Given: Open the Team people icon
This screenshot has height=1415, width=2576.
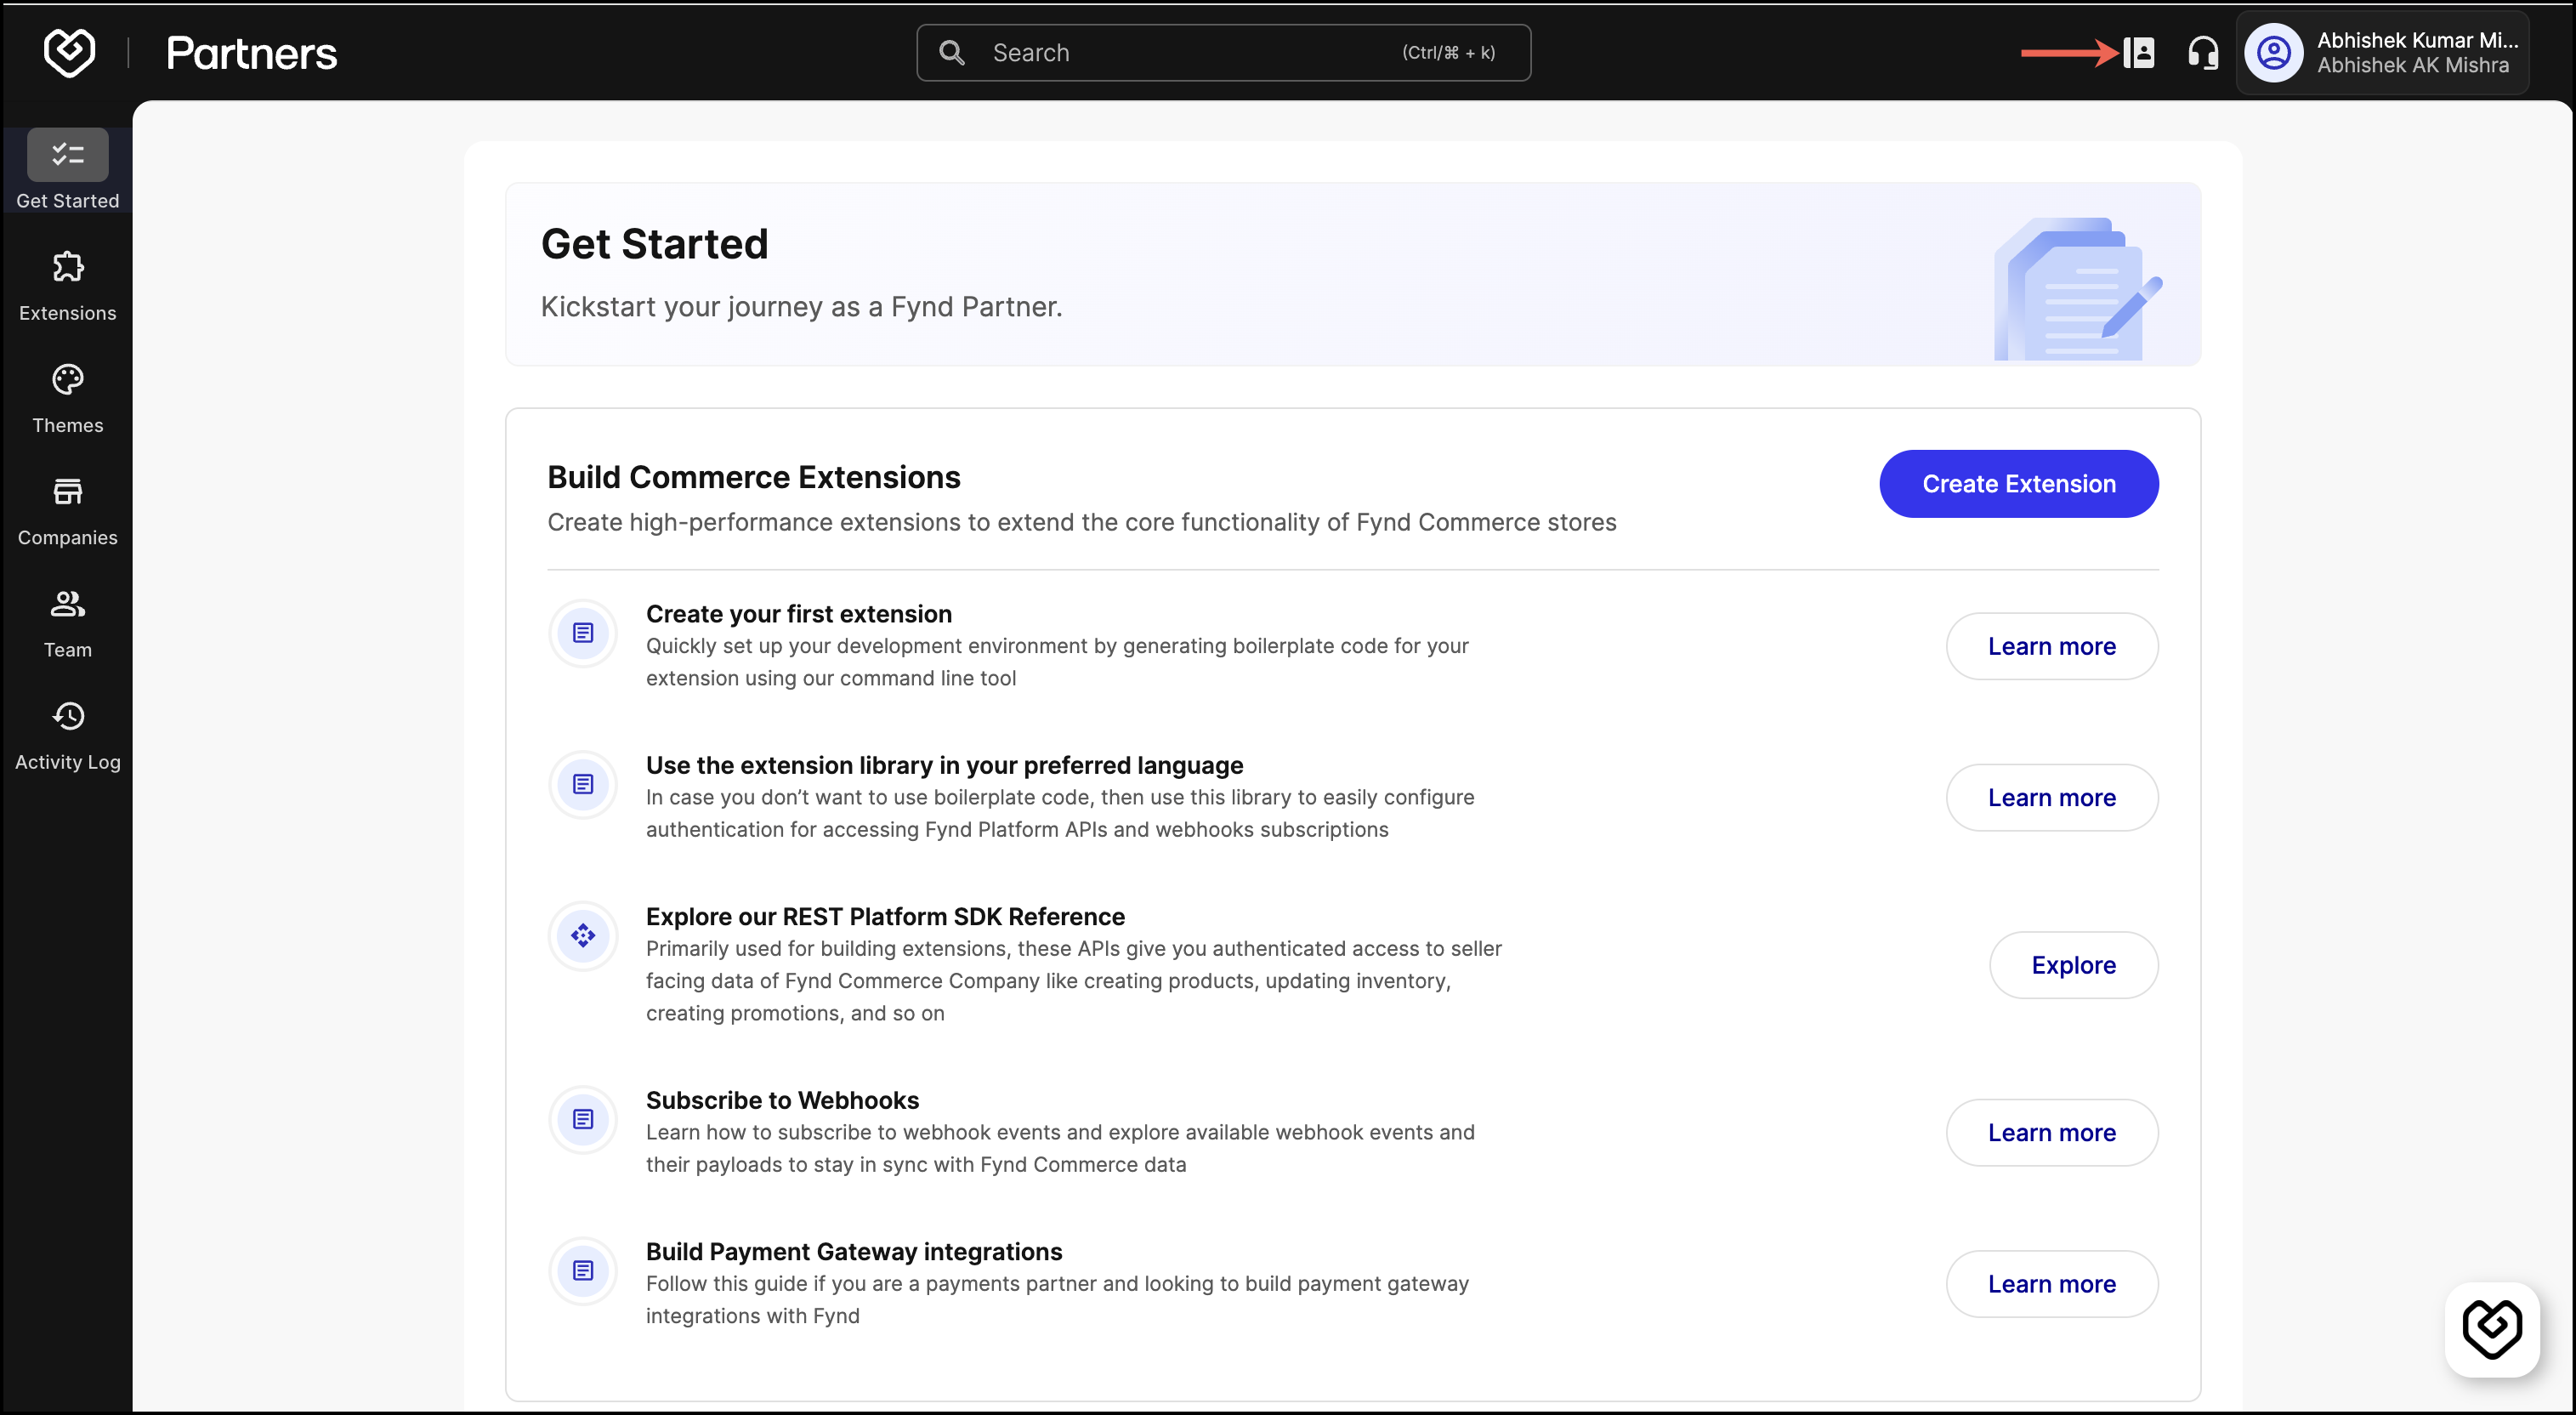Looking at the screenshot, I should [x=68, y=603].
